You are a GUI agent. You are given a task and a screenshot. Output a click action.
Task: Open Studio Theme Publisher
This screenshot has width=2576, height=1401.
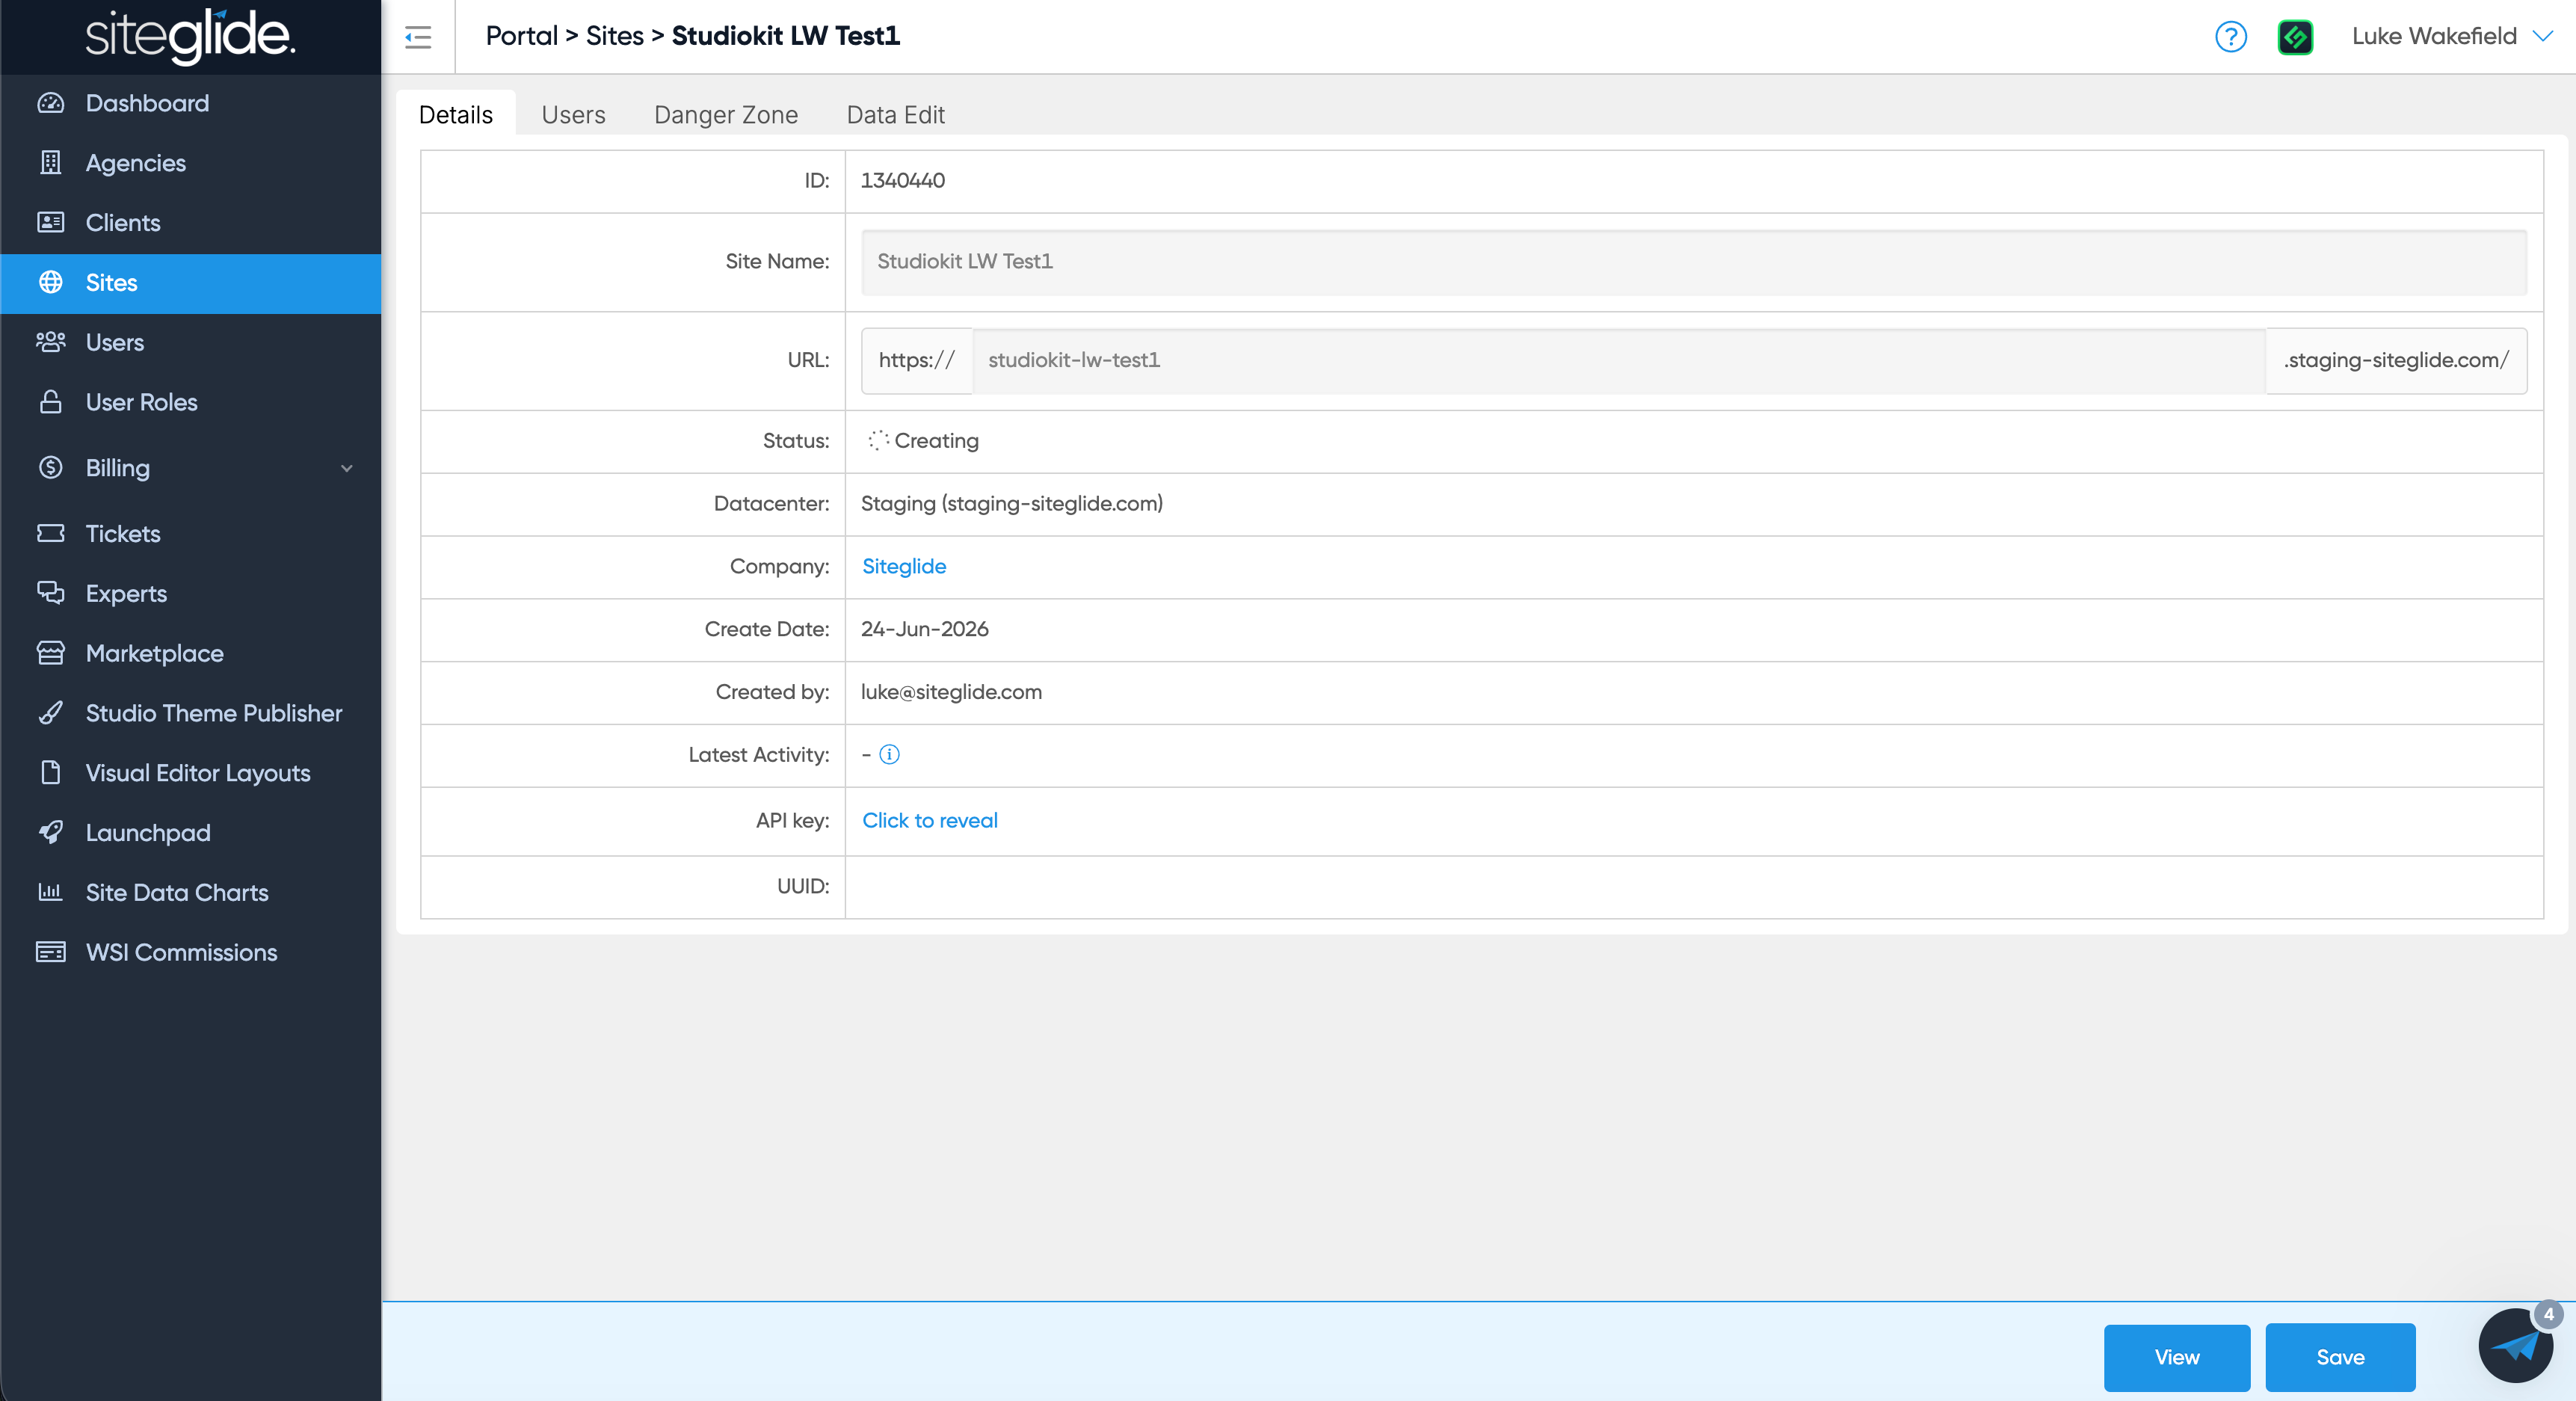(190, 713)
